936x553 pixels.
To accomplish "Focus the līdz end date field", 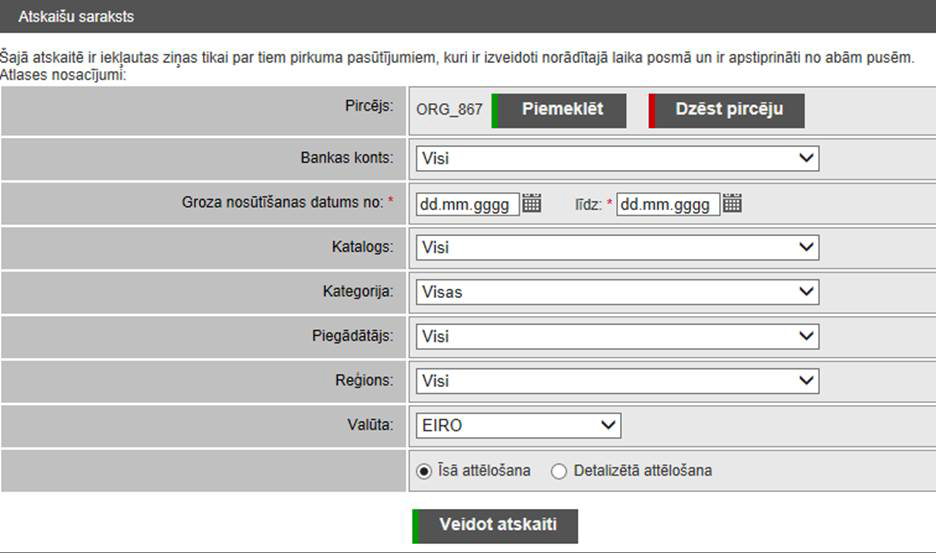I will click(x=667, y=204).
